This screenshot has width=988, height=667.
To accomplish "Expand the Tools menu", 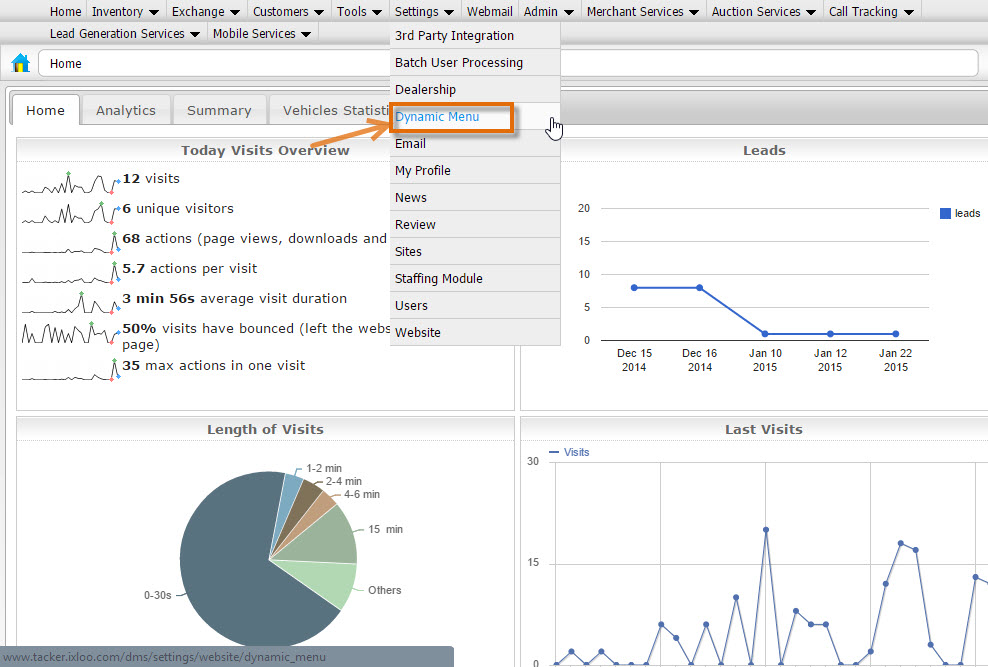I will [359, 11].
